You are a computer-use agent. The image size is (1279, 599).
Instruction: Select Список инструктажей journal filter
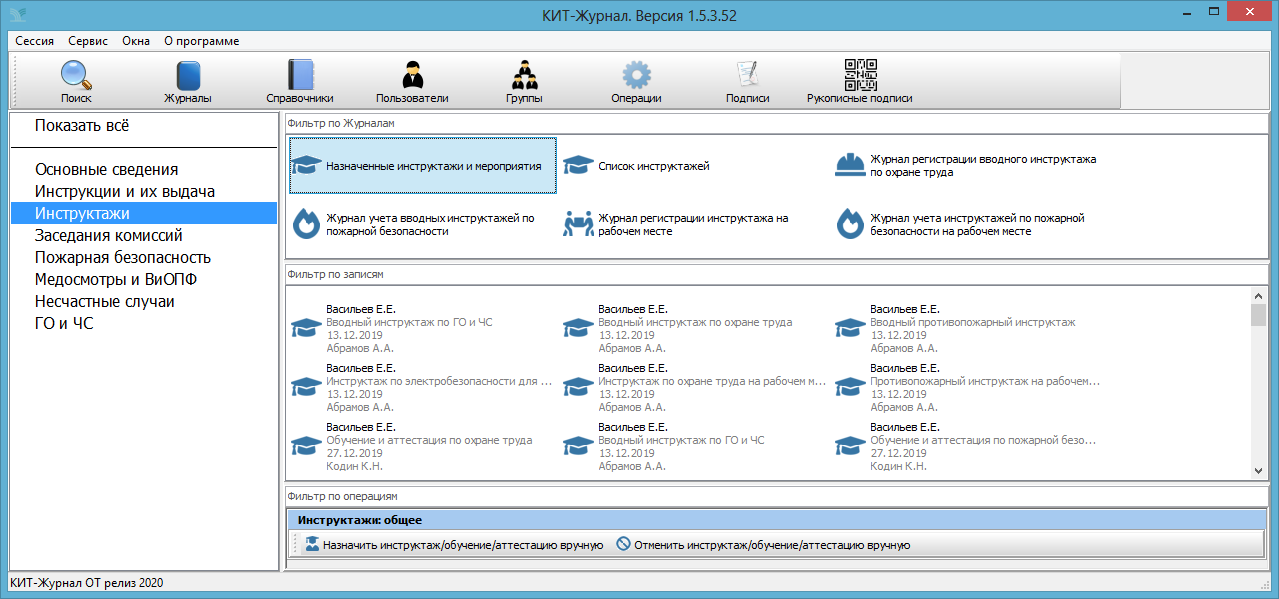tap(637, 166)
